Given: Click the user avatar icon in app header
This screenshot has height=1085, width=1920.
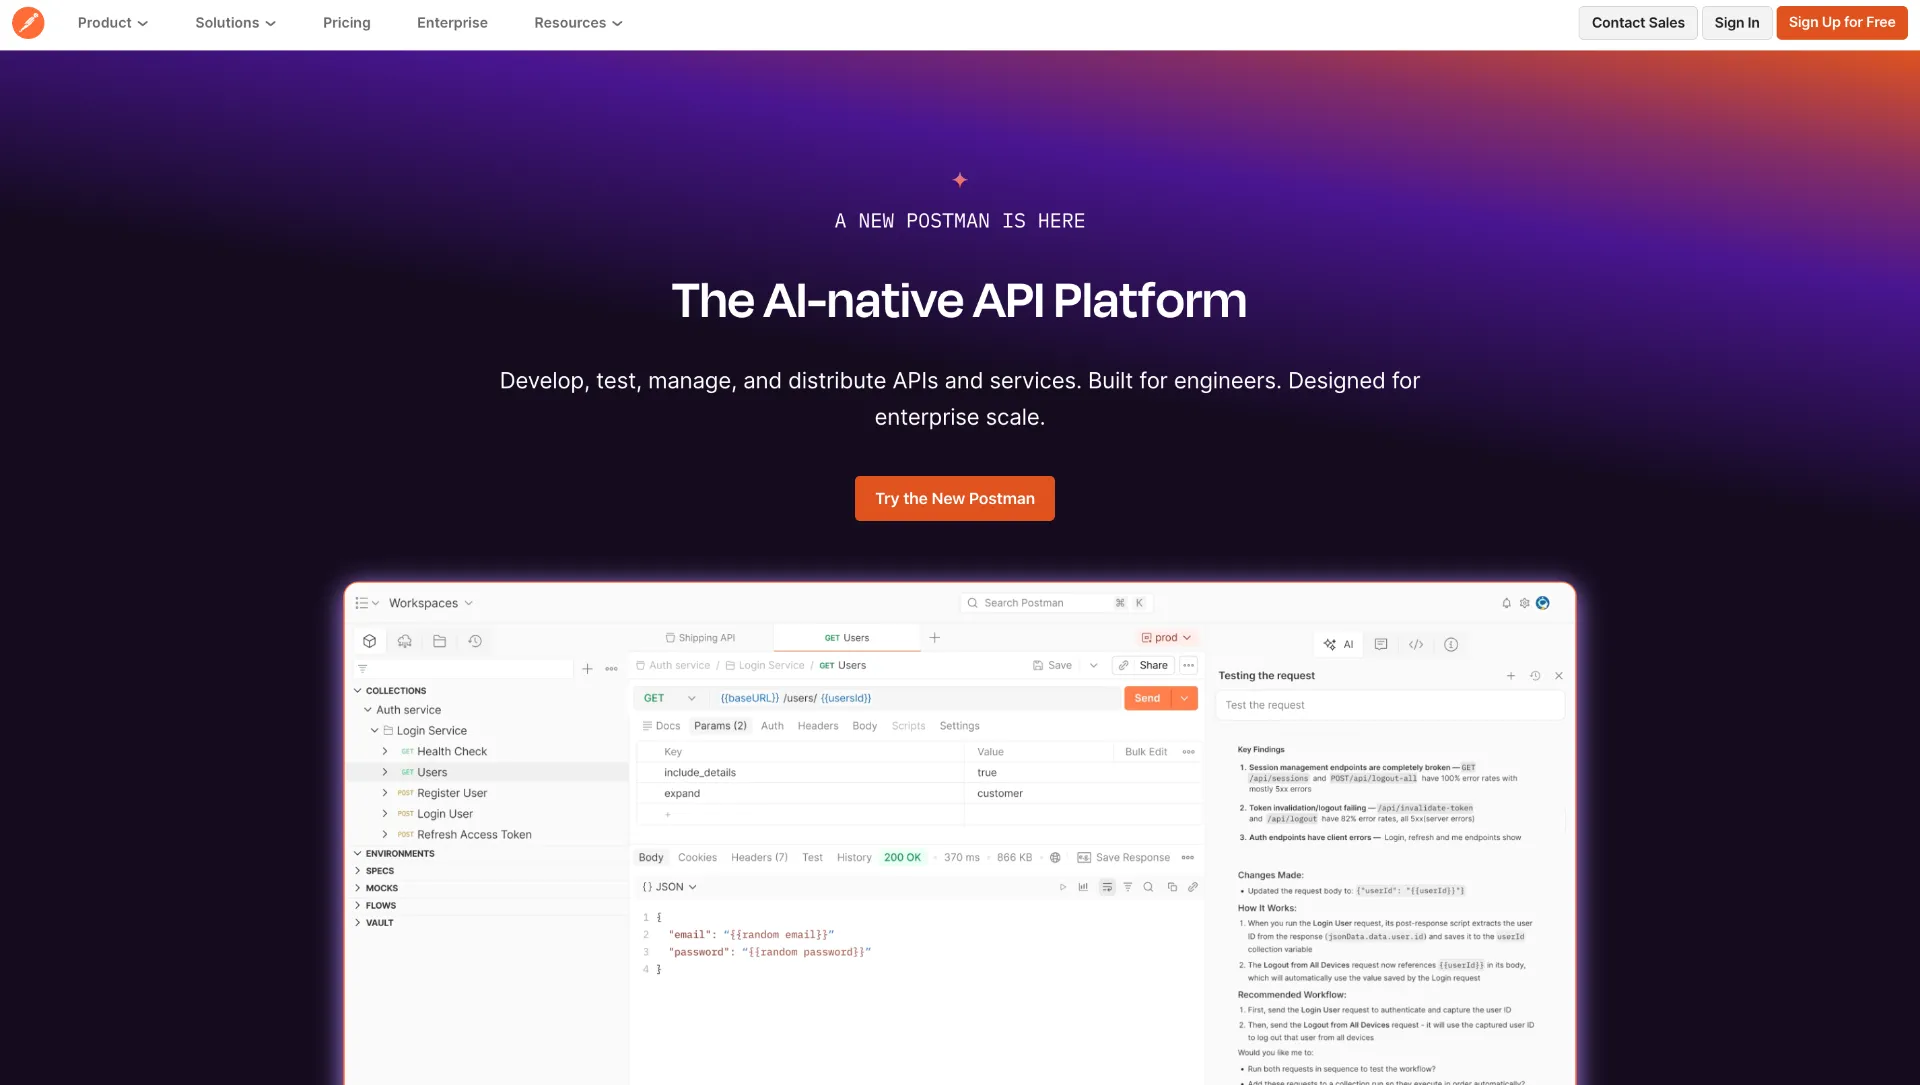Looking at the screenshot, I should pyautogui.click(x=1543, y=603).
